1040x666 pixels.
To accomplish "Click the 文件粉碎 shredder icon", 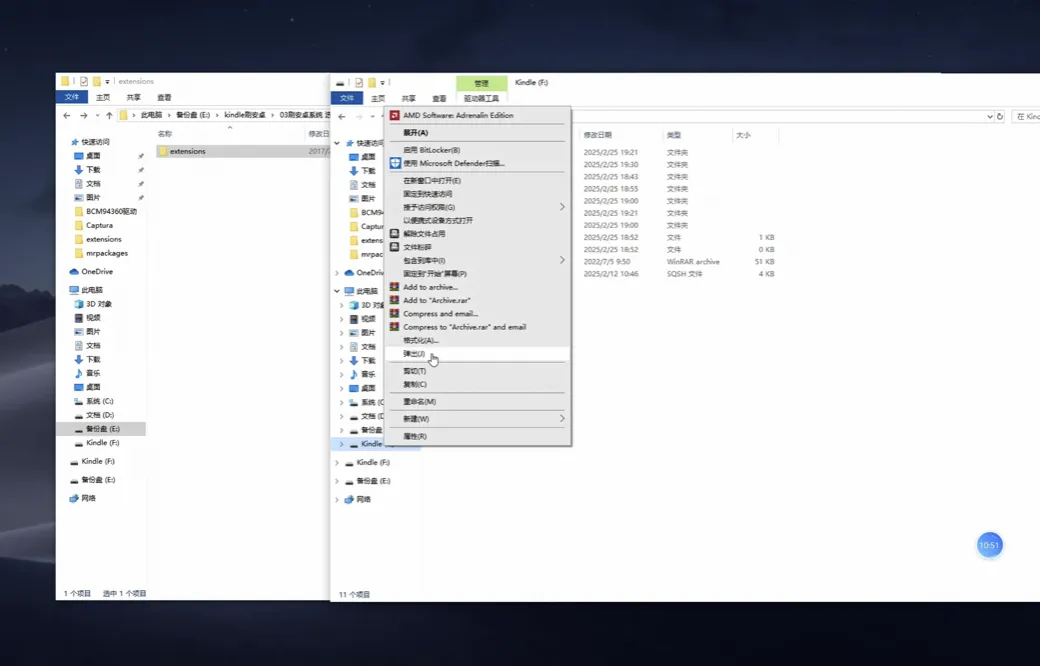I will click(395, 247).
